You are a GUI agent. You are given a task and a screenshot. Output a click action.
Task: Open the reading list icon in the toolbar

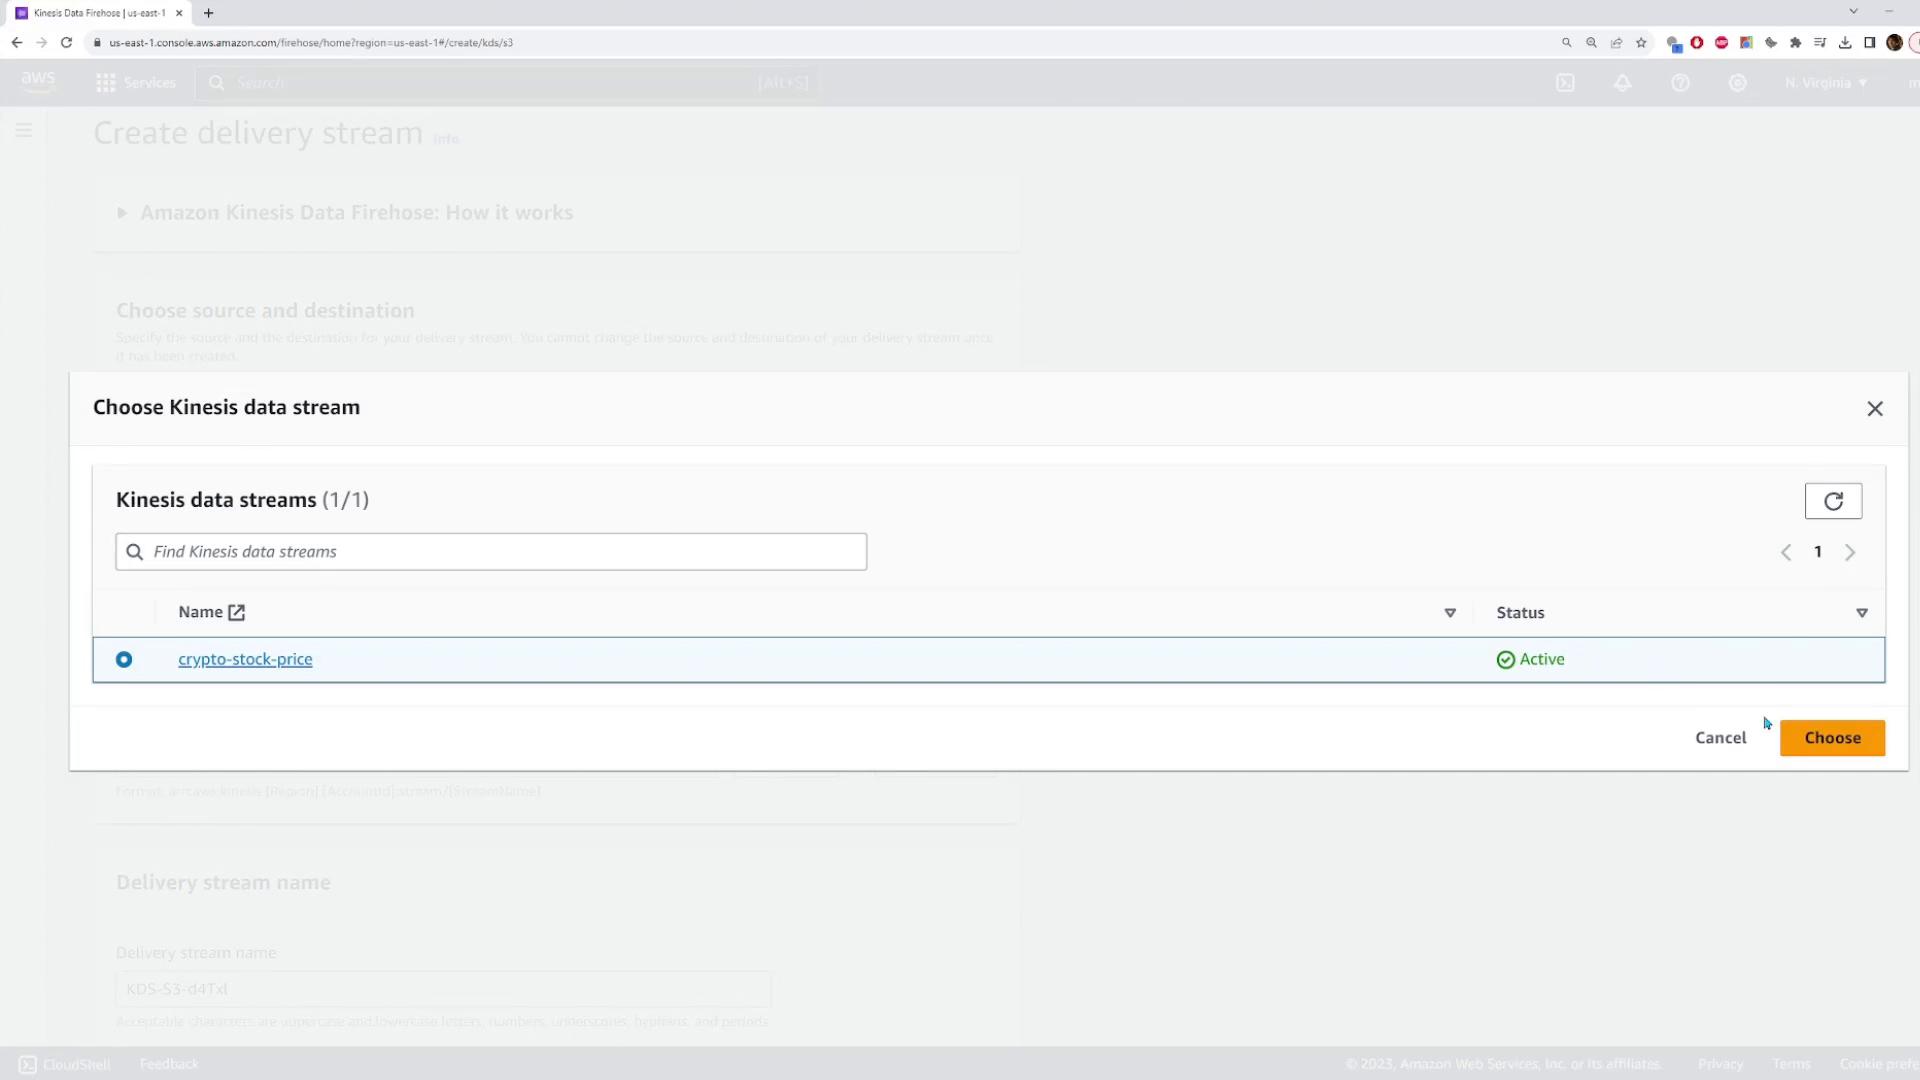(1820, 43)
